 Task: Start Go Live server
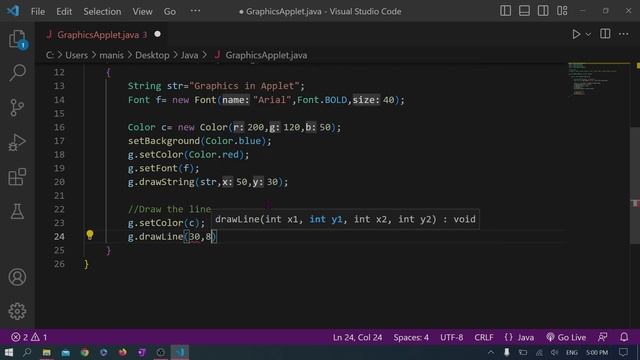pos(566,337)
